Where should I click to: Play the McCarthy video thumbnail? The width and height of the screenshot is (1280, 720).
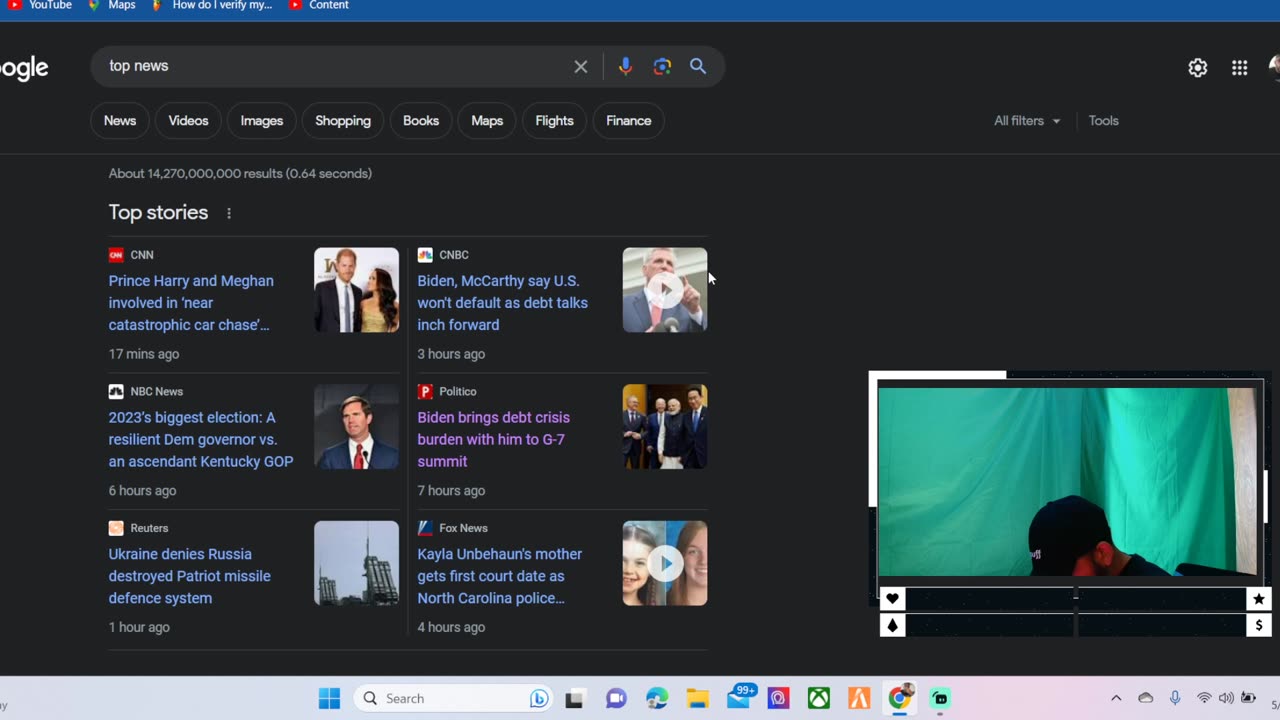(x=665, y=290)
